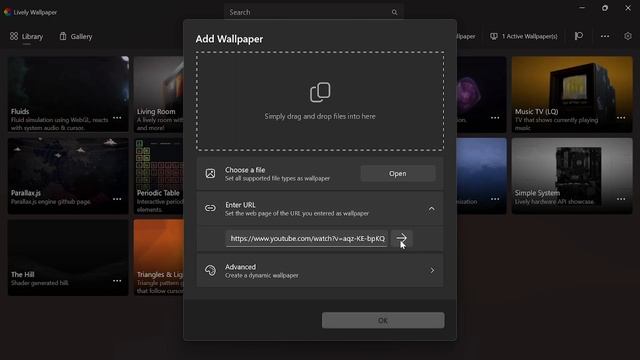This screenshot has width=640, height=360.
Task: Select the Periodic Table wallpaper thumbnail
Action: [x=159, y=176]
